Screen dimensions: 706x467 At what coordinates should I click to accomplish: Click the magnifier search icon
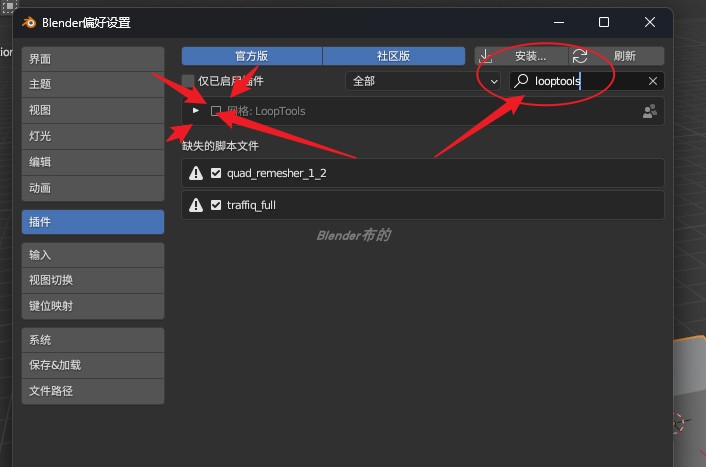tap(521, 81)
